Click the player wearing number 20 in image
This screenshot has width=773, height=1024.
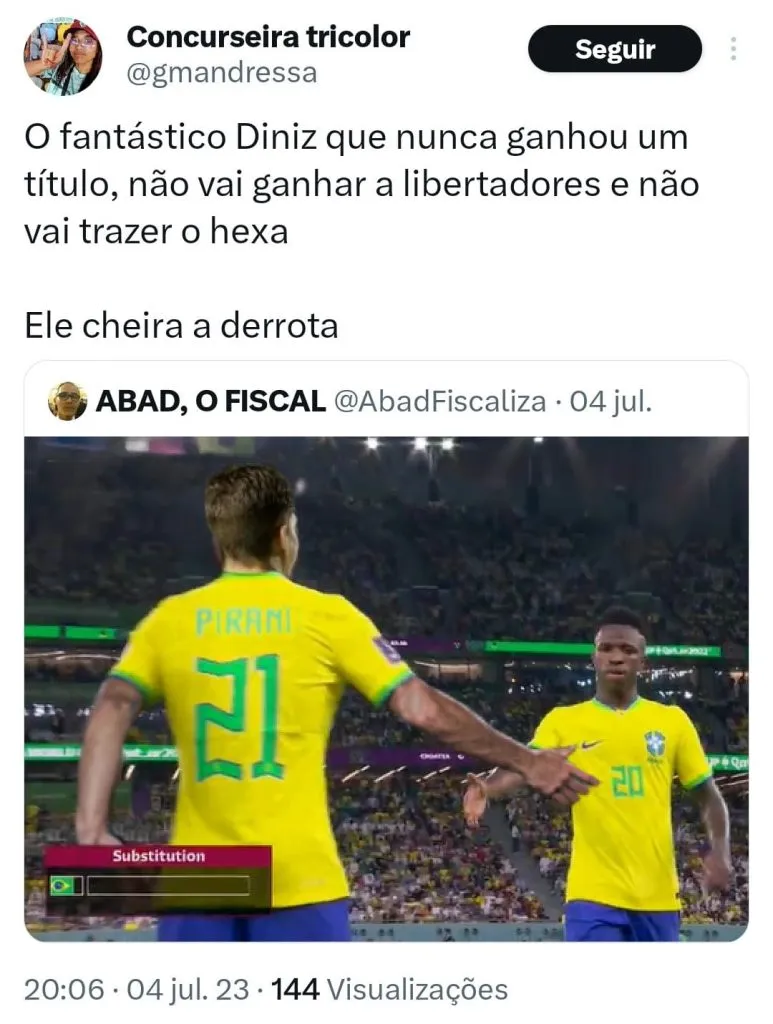tap(627, 777)
